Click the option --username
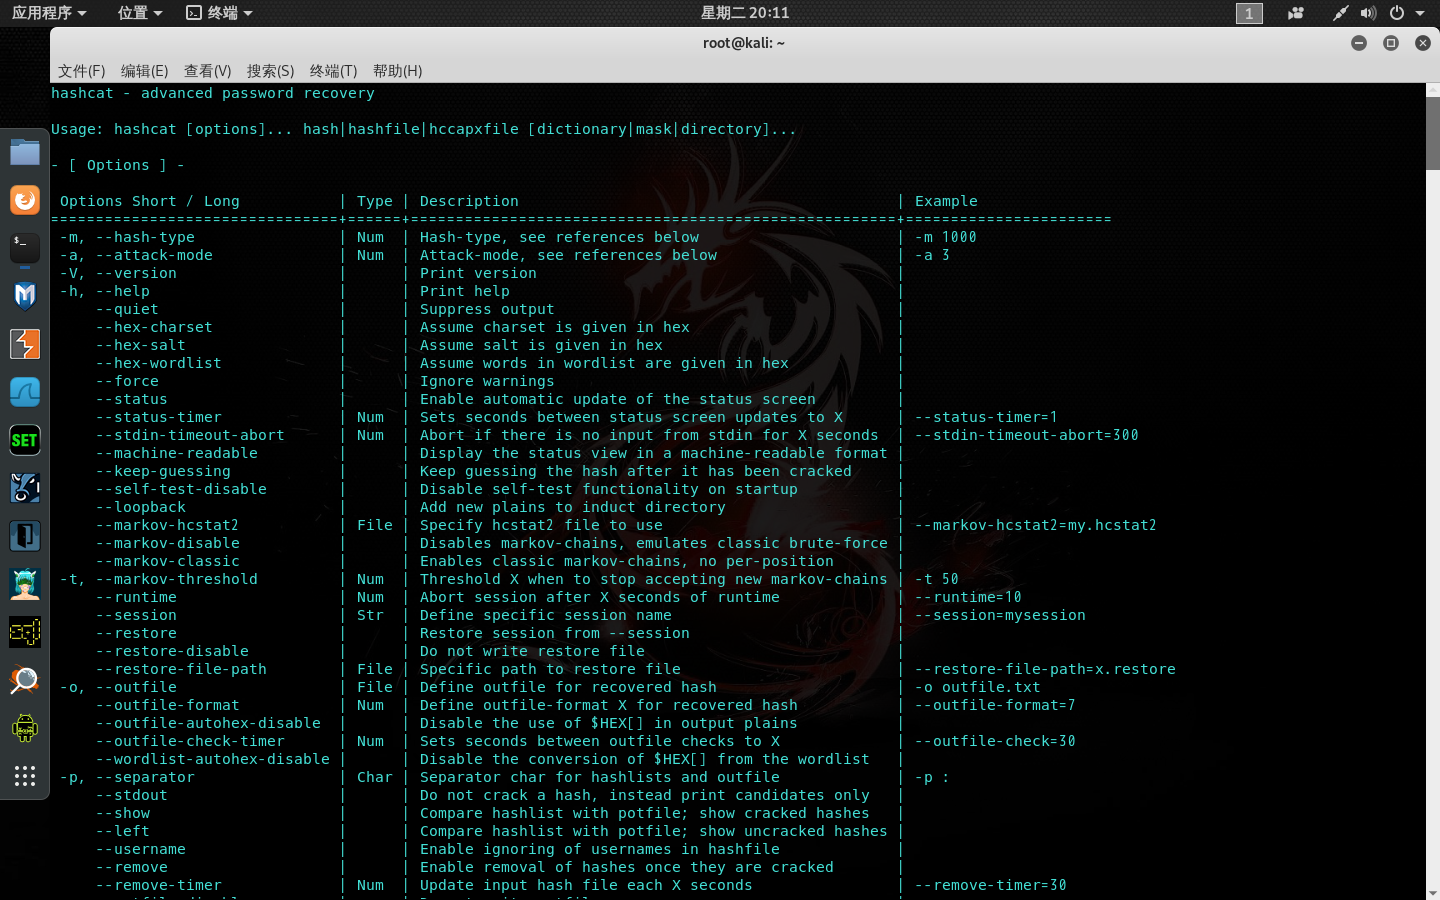 pyautogui.click(x=141, y=849)
